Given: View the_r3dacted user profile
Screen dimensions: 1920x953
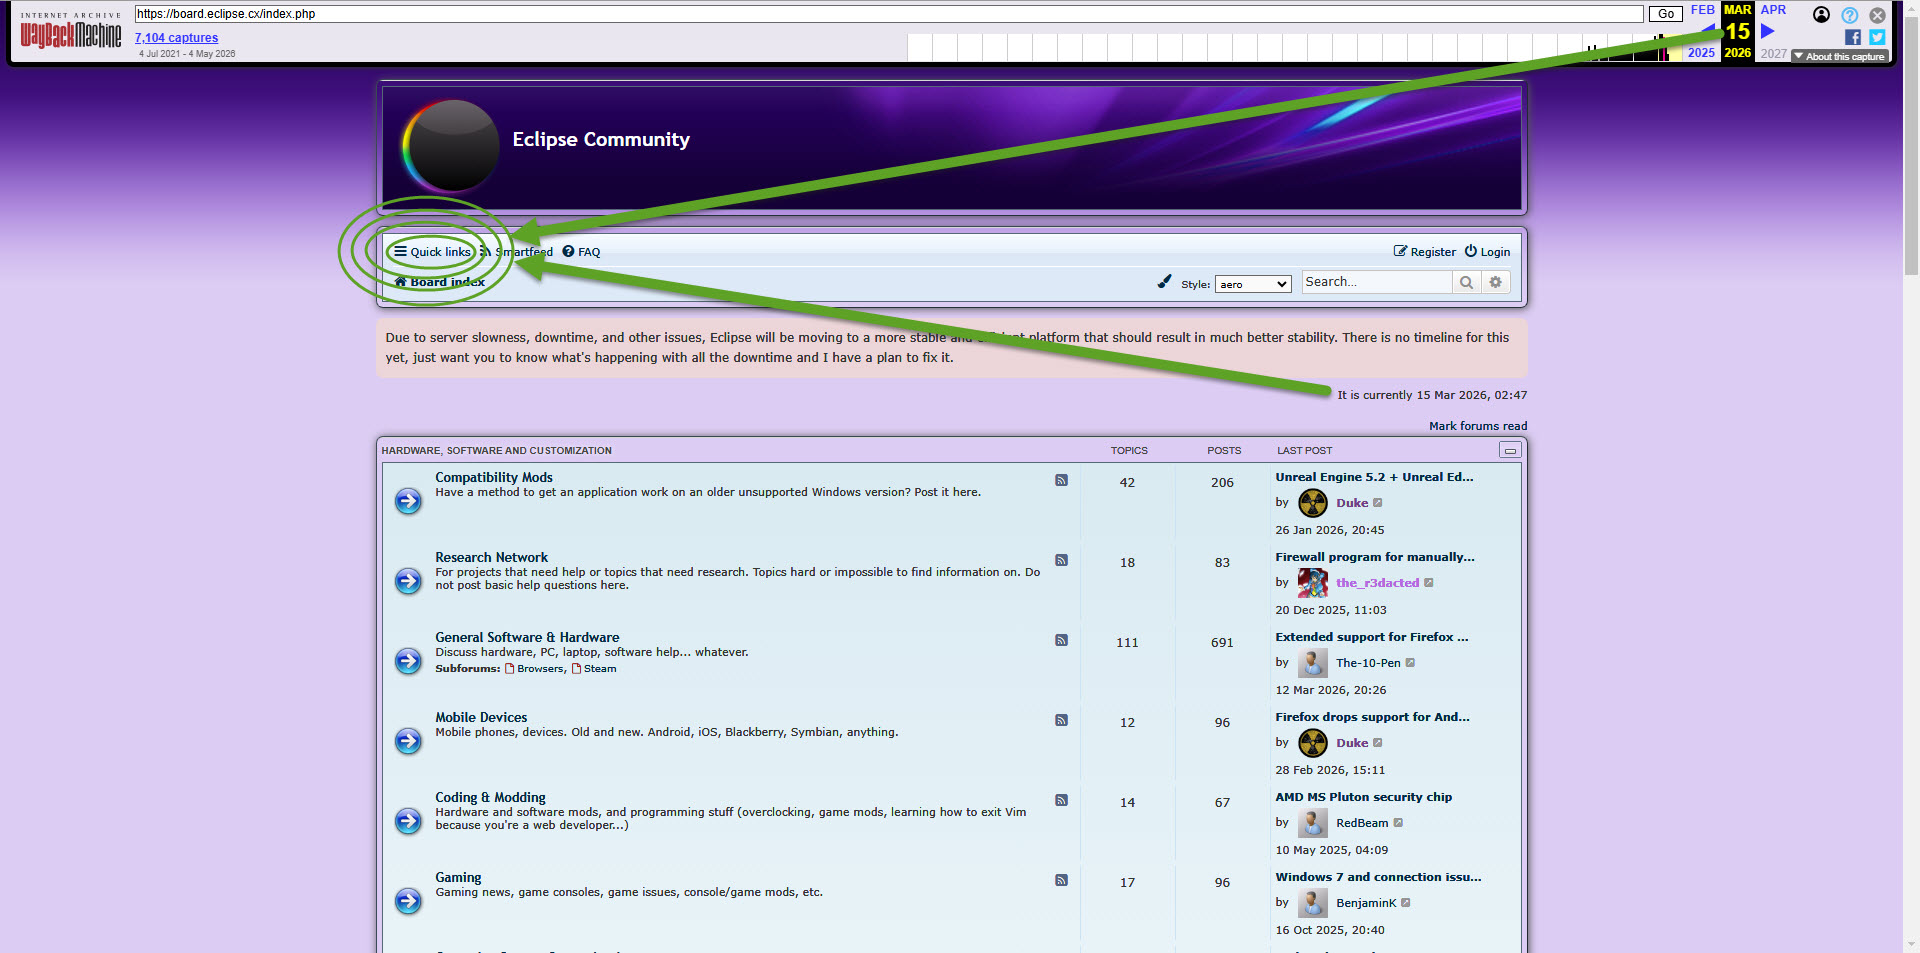Looking at the screenshot, I should tap(1377, 583).
